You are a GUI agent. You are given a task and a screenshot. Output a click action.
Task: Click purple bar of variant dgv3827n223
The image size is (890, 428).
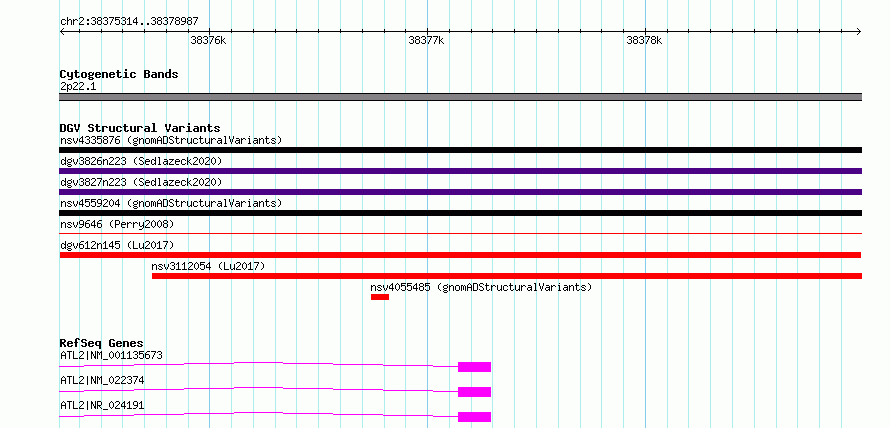pyautogui.click(x=460, y=192)
